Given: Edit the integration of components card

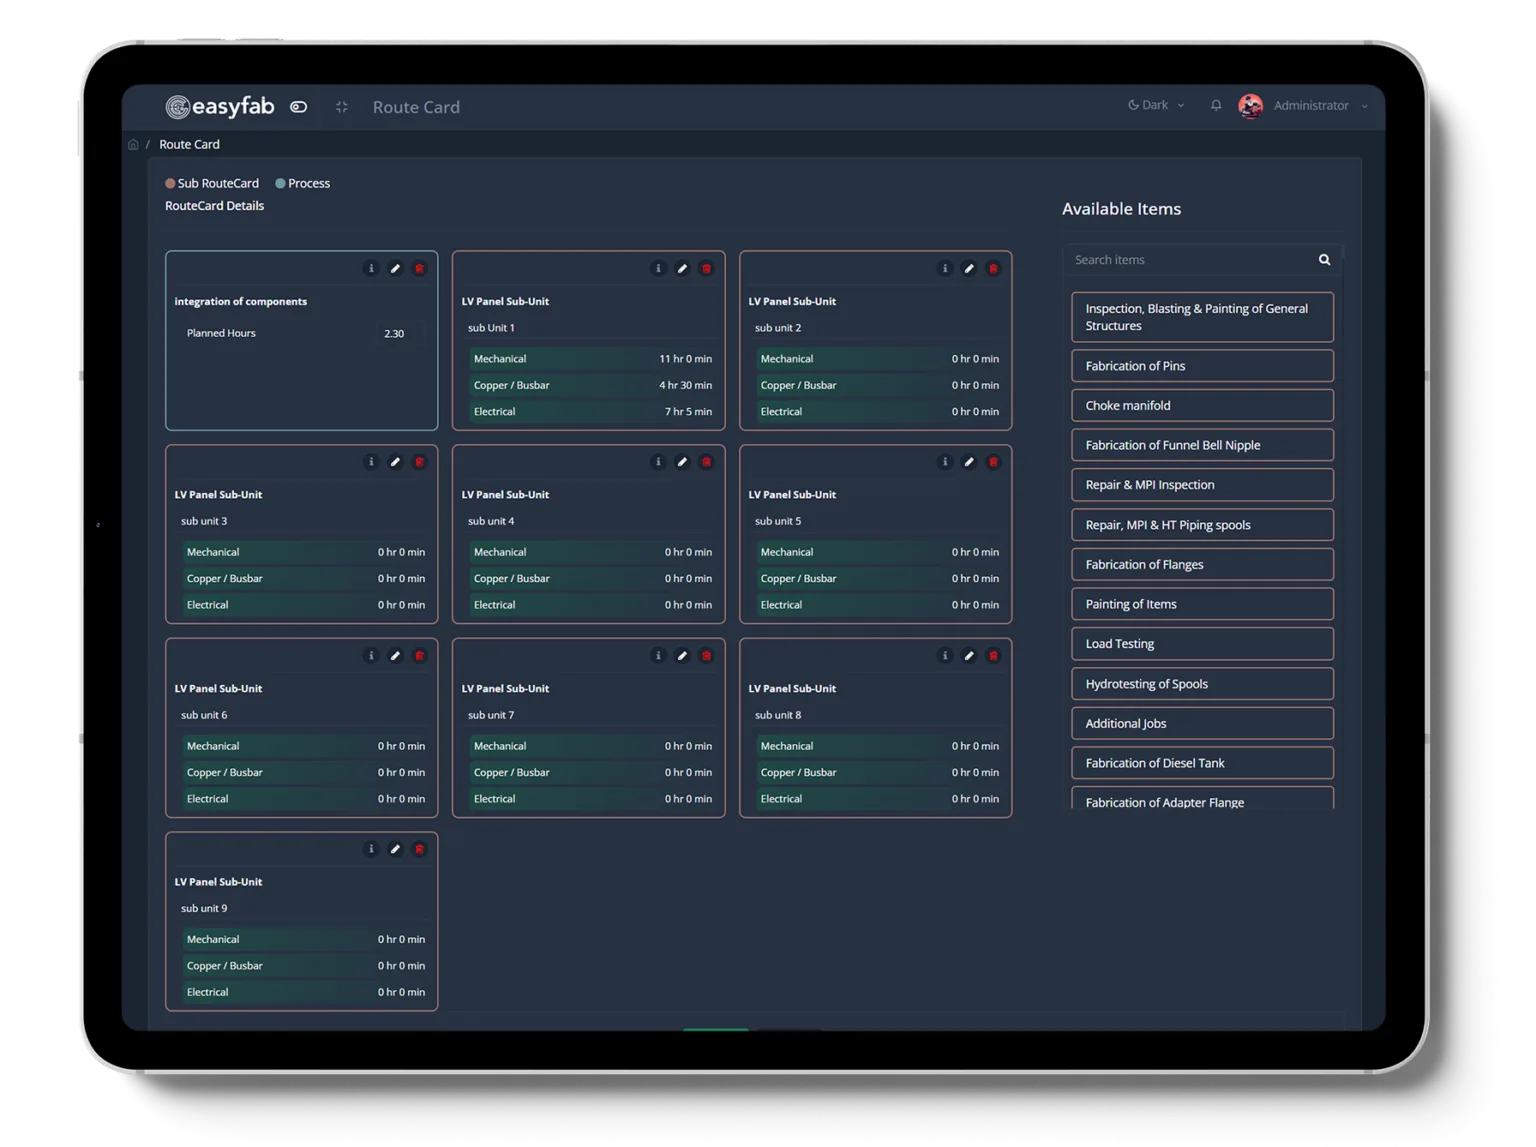Looking at the screenshot, I should point(395,269).
